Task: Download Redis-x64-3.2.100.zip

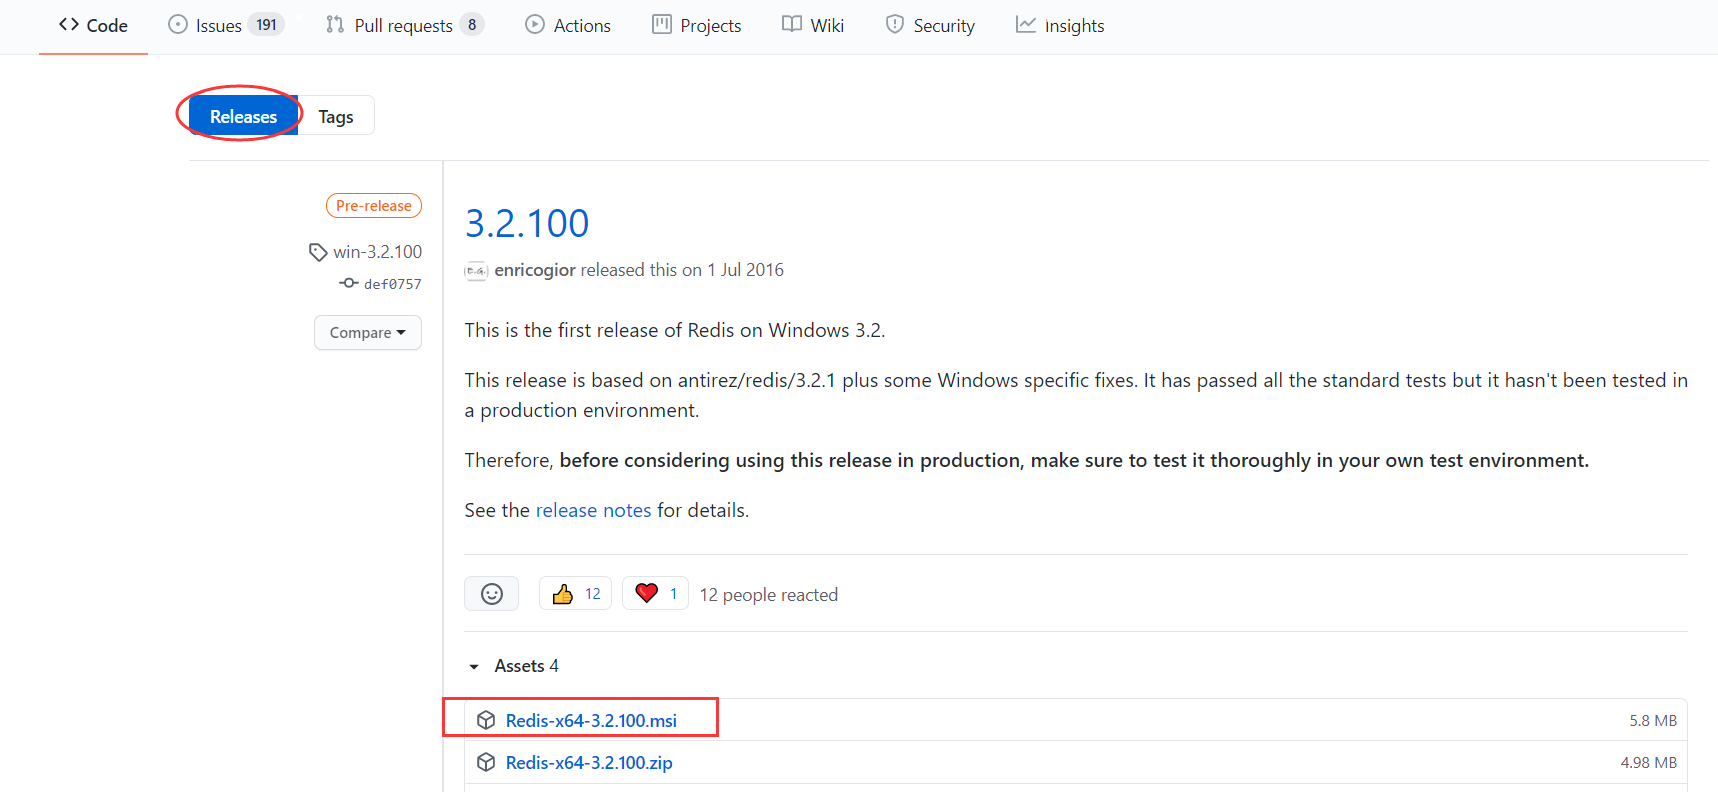Action: (x=589, y=762)
